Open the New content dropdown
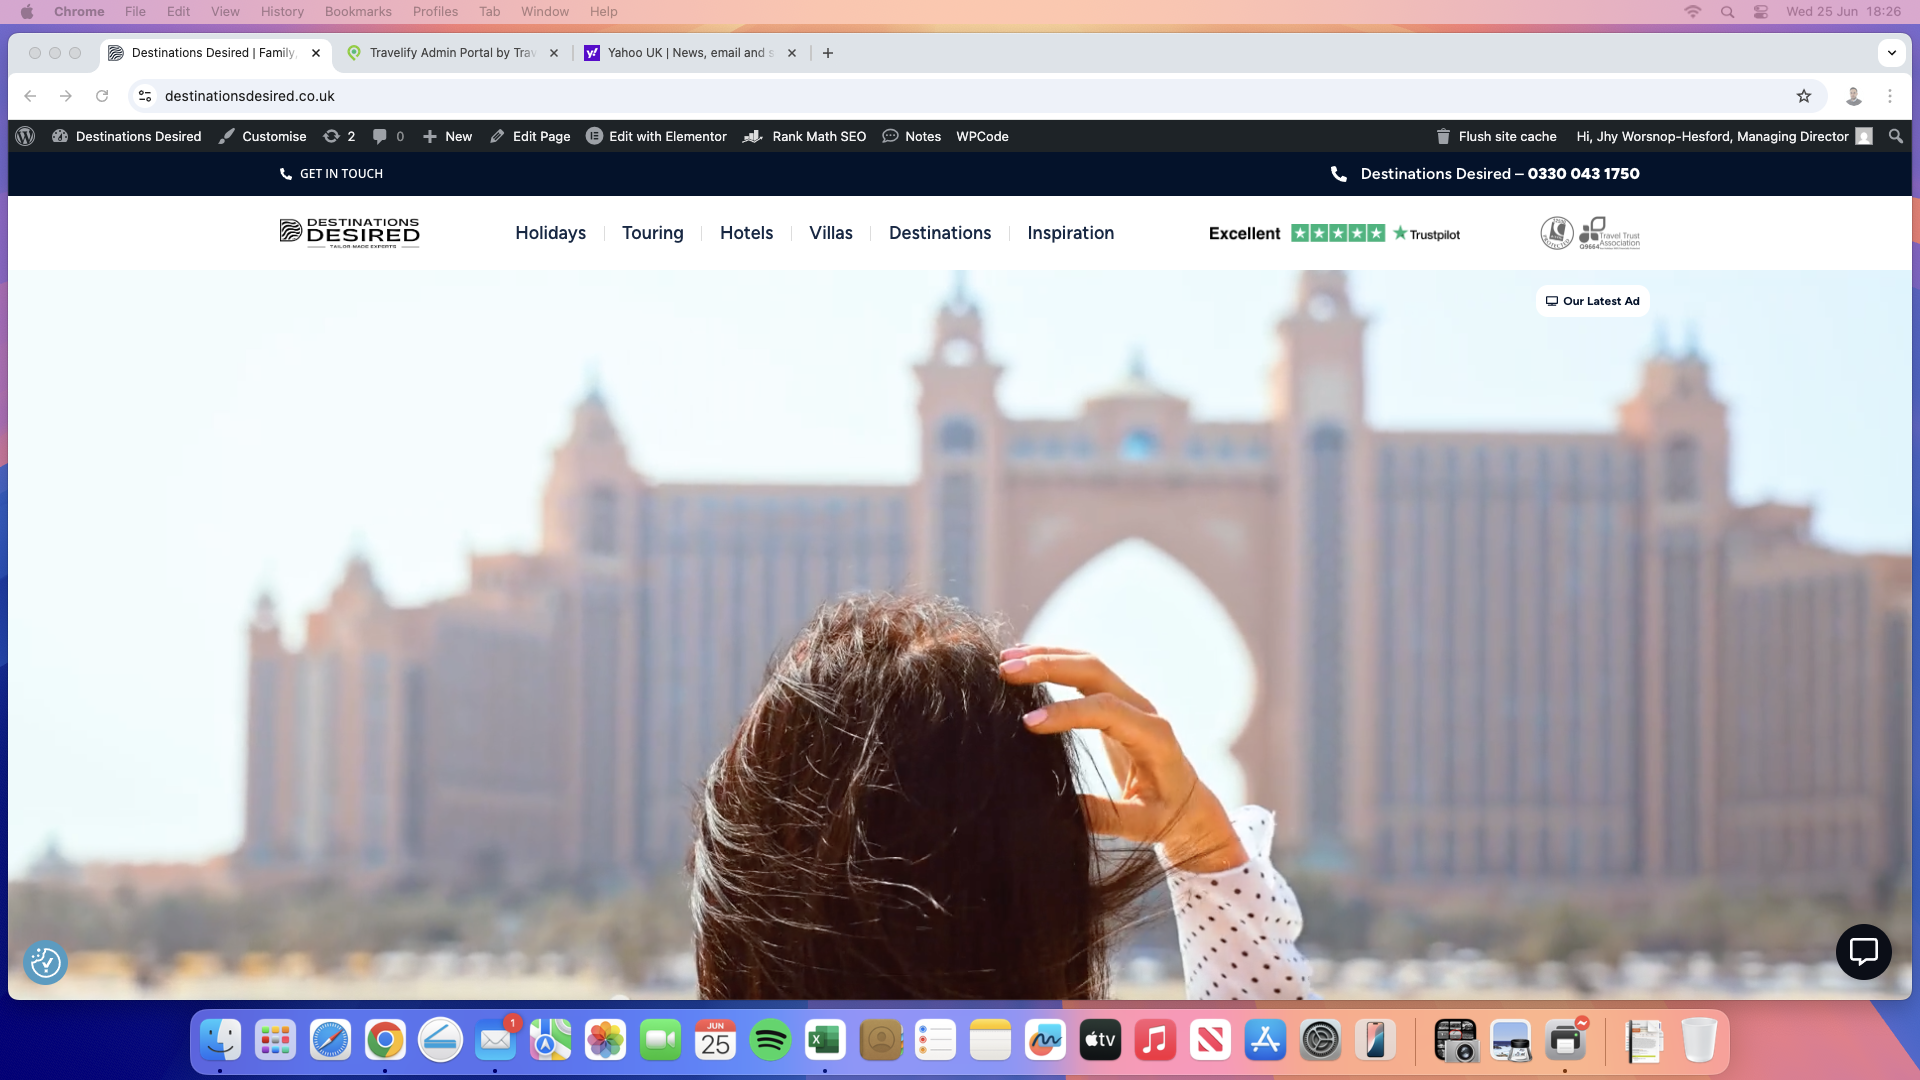The image size is (1920, 1080). [x=447, y=137]
